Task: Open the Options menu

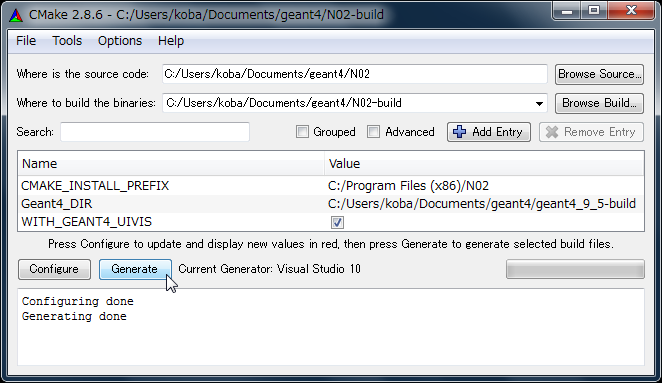Action: click(120, 41)
